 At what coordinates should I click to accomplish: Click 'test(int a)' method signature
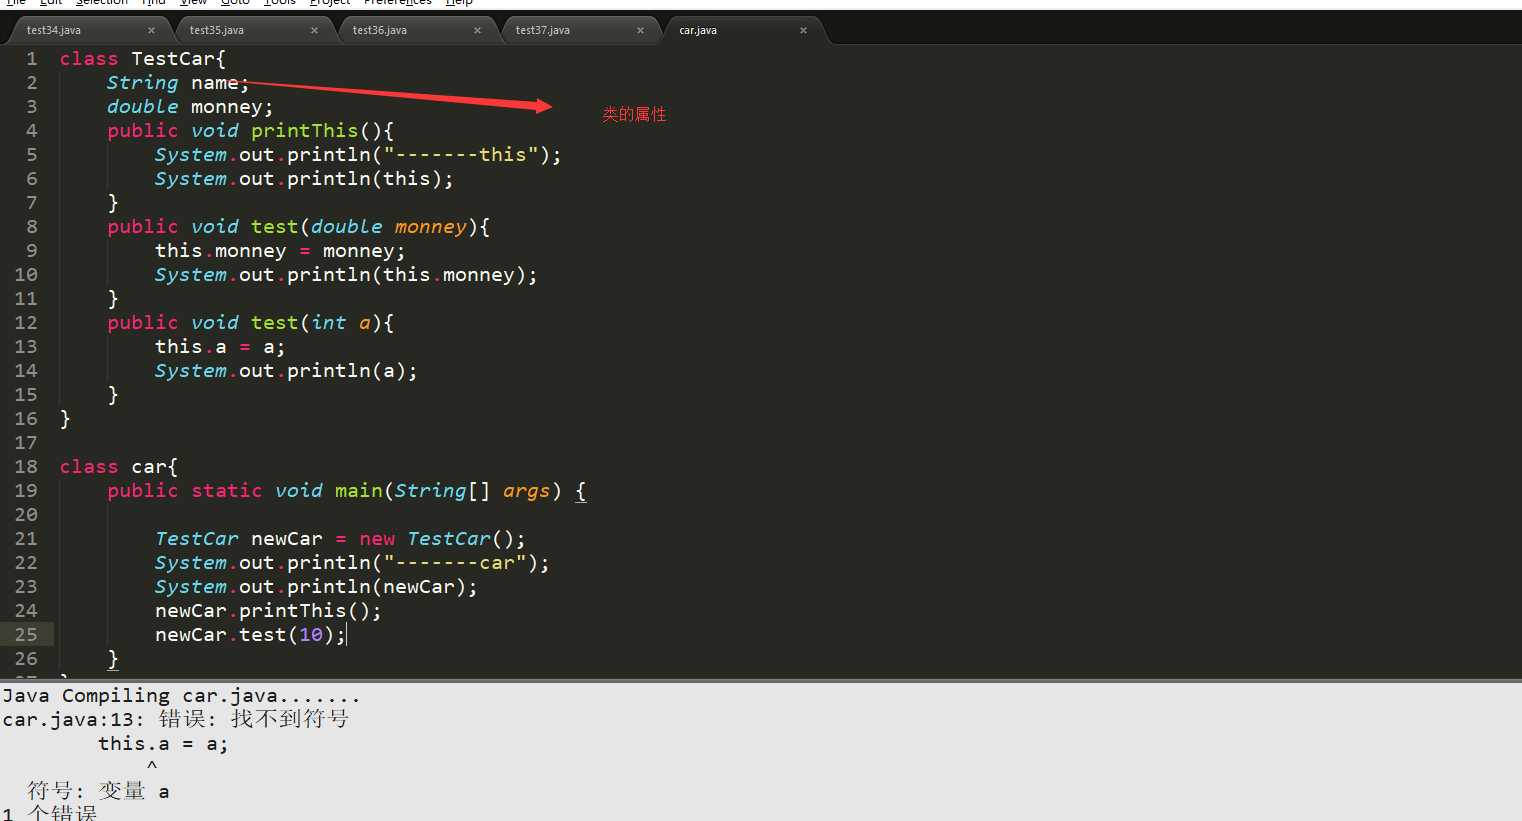[317, 323]
